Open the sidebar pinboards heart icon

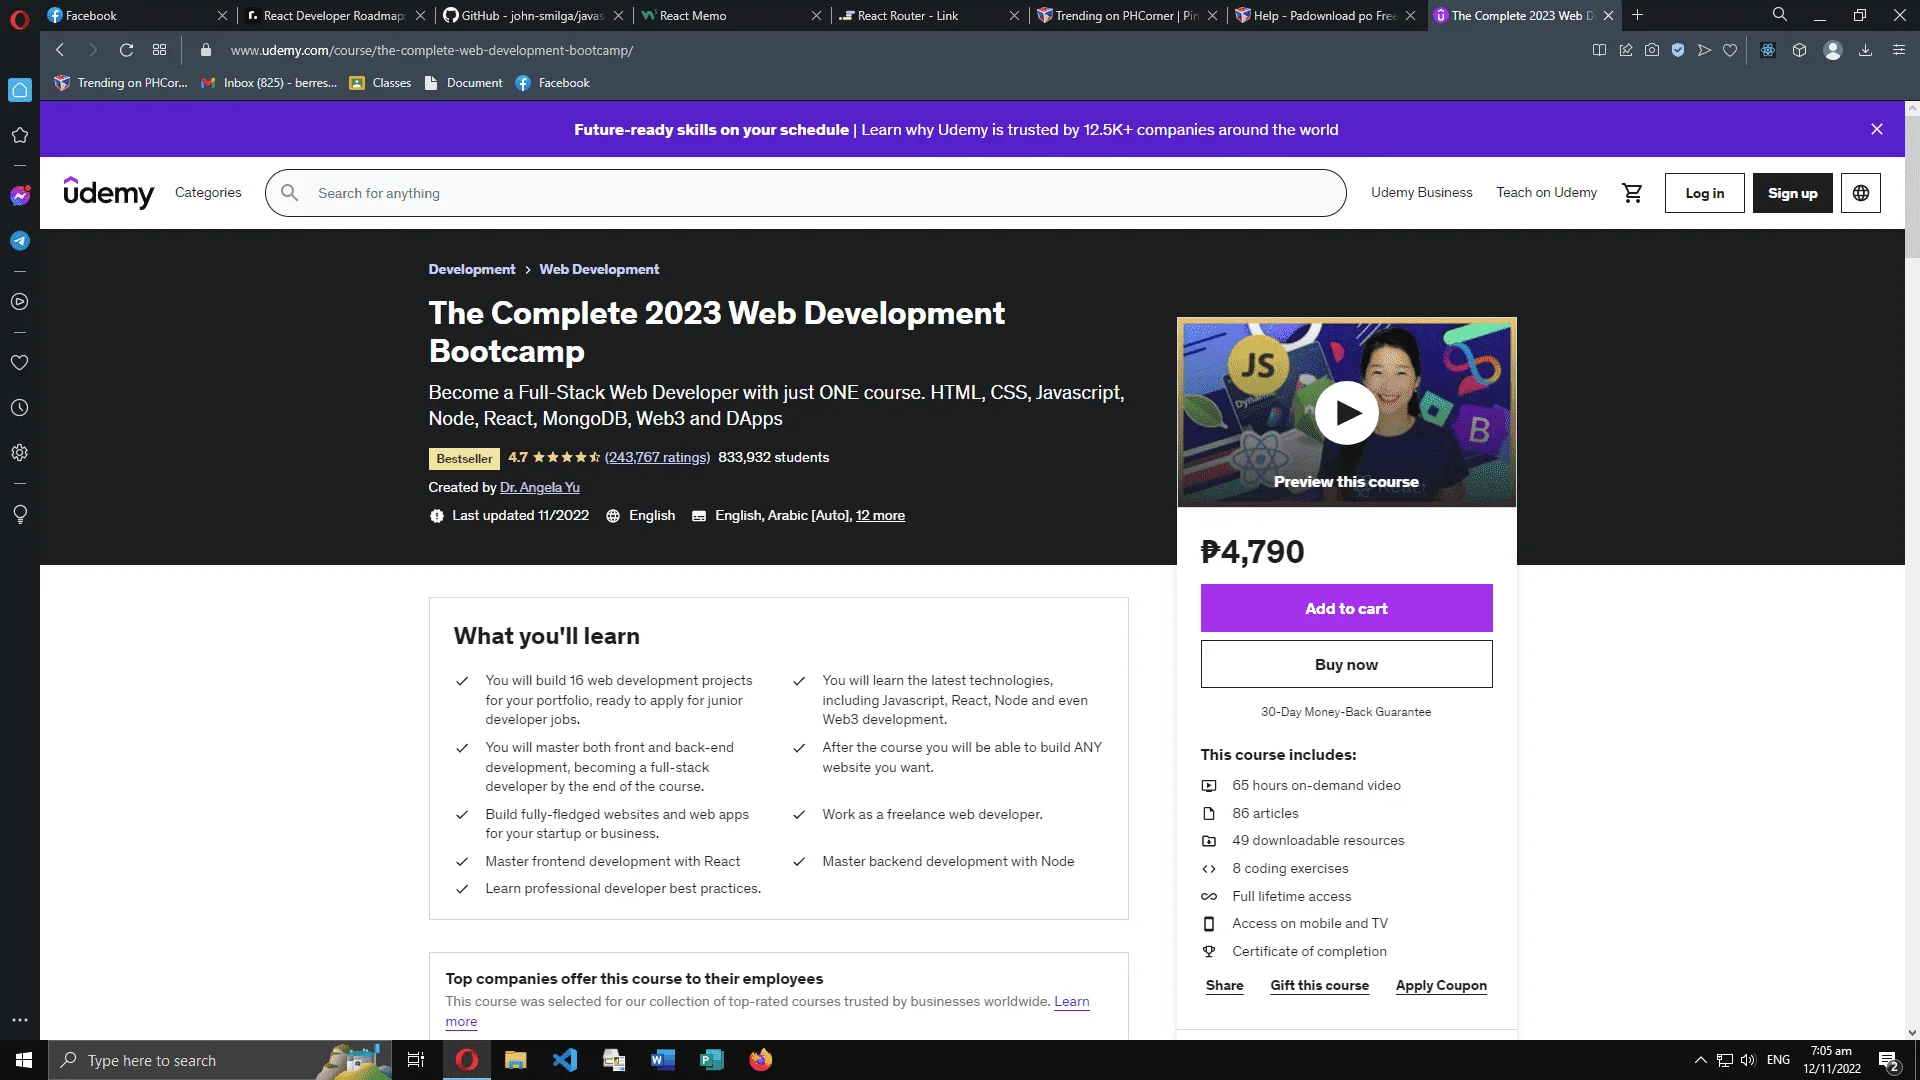pyautogui.click(x=20, y=363)
